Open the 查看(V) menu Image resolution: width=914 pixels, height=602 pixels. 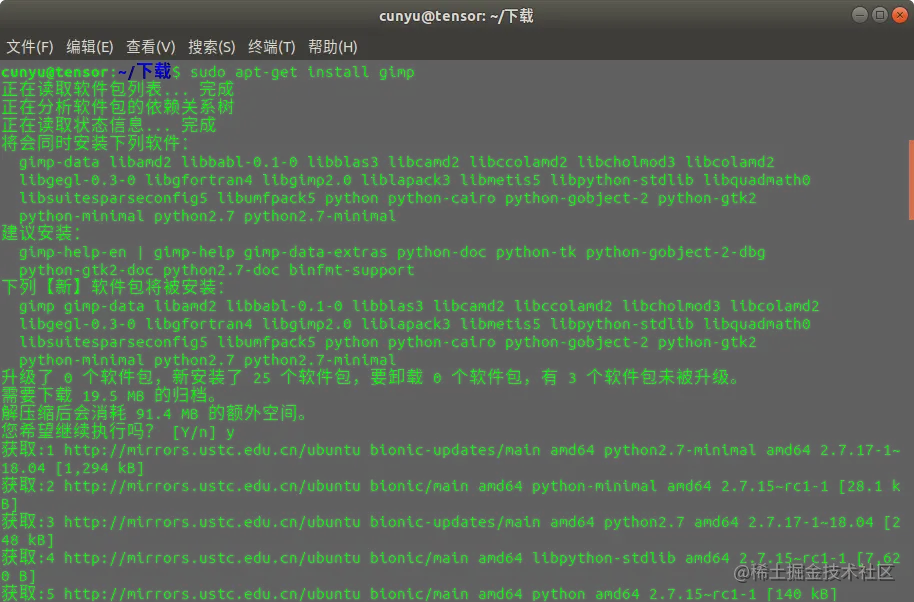[x=150, y=47]
